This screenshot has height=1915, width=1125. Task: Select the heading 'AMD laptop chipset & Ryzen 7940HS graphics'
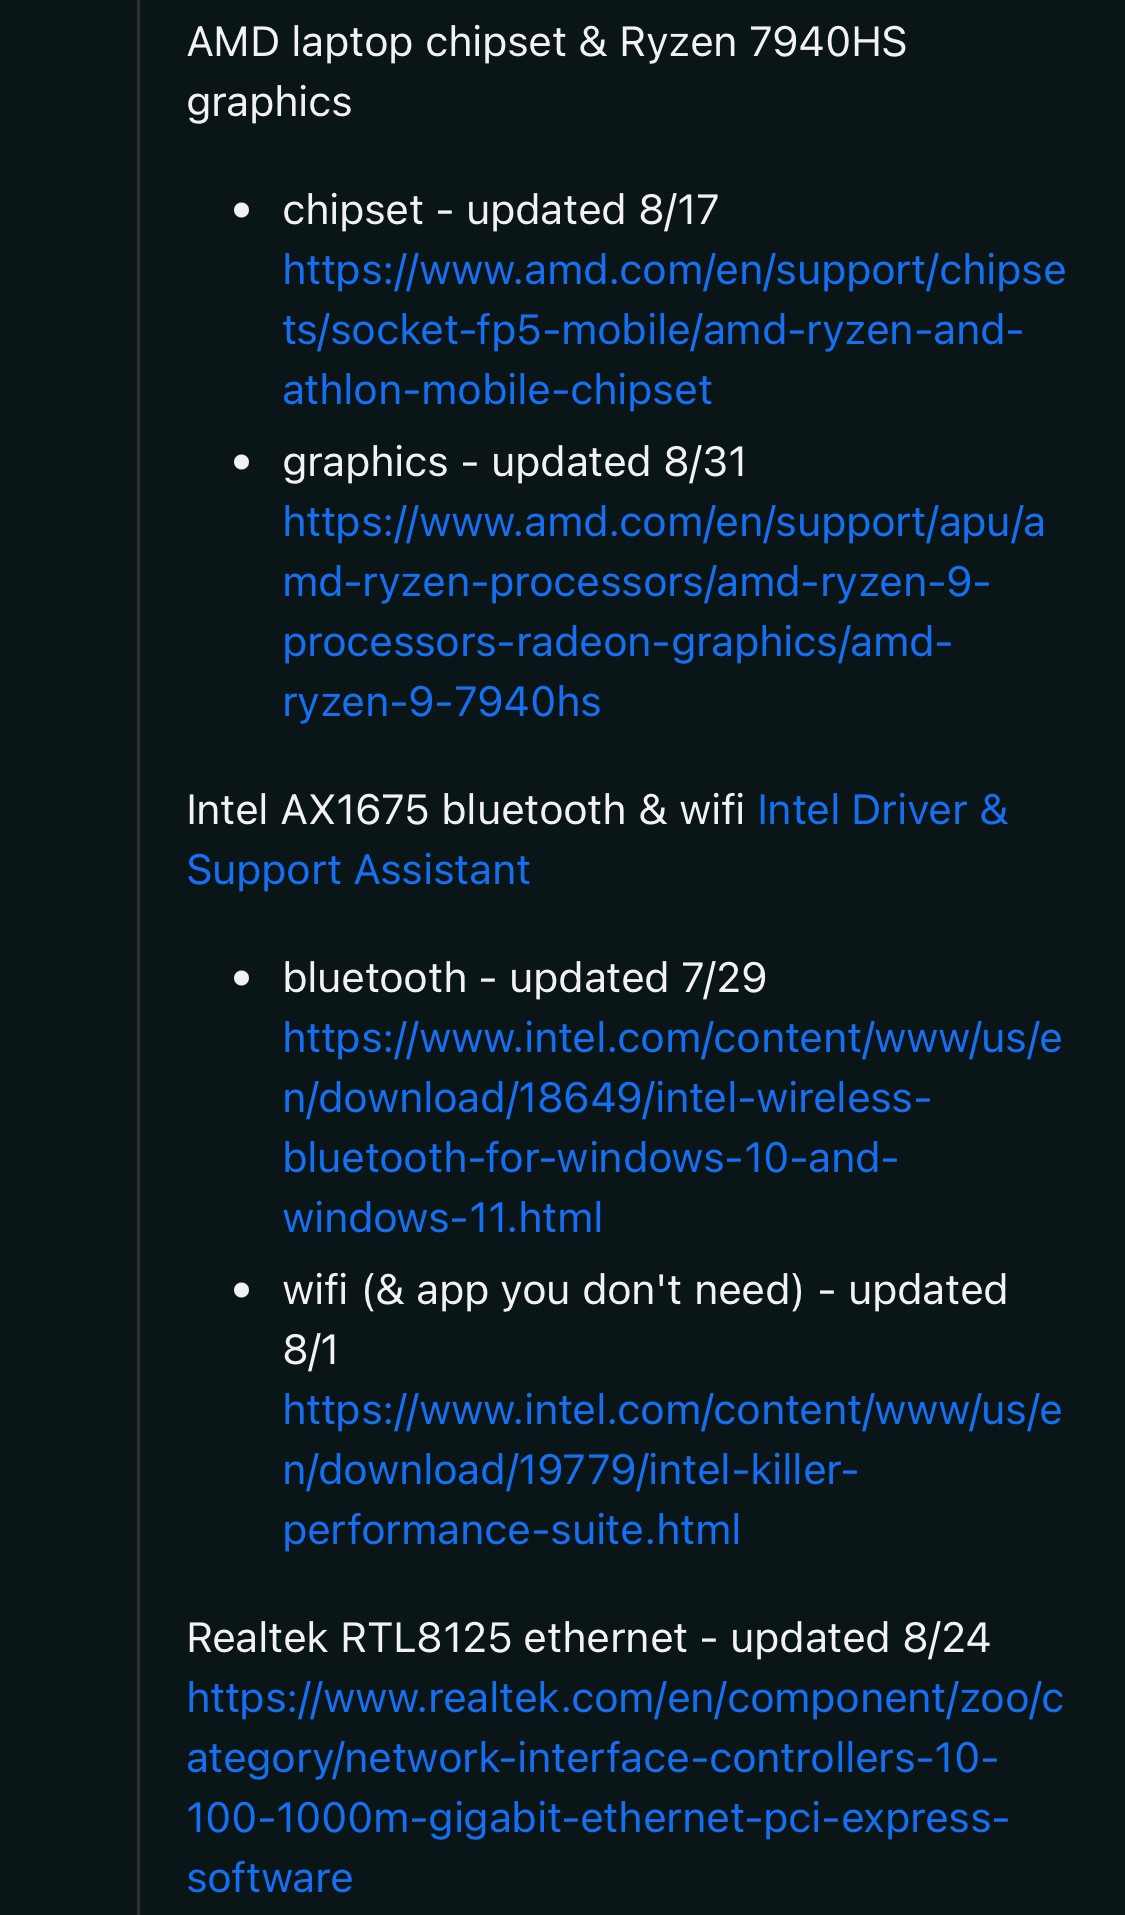[547, 72]
